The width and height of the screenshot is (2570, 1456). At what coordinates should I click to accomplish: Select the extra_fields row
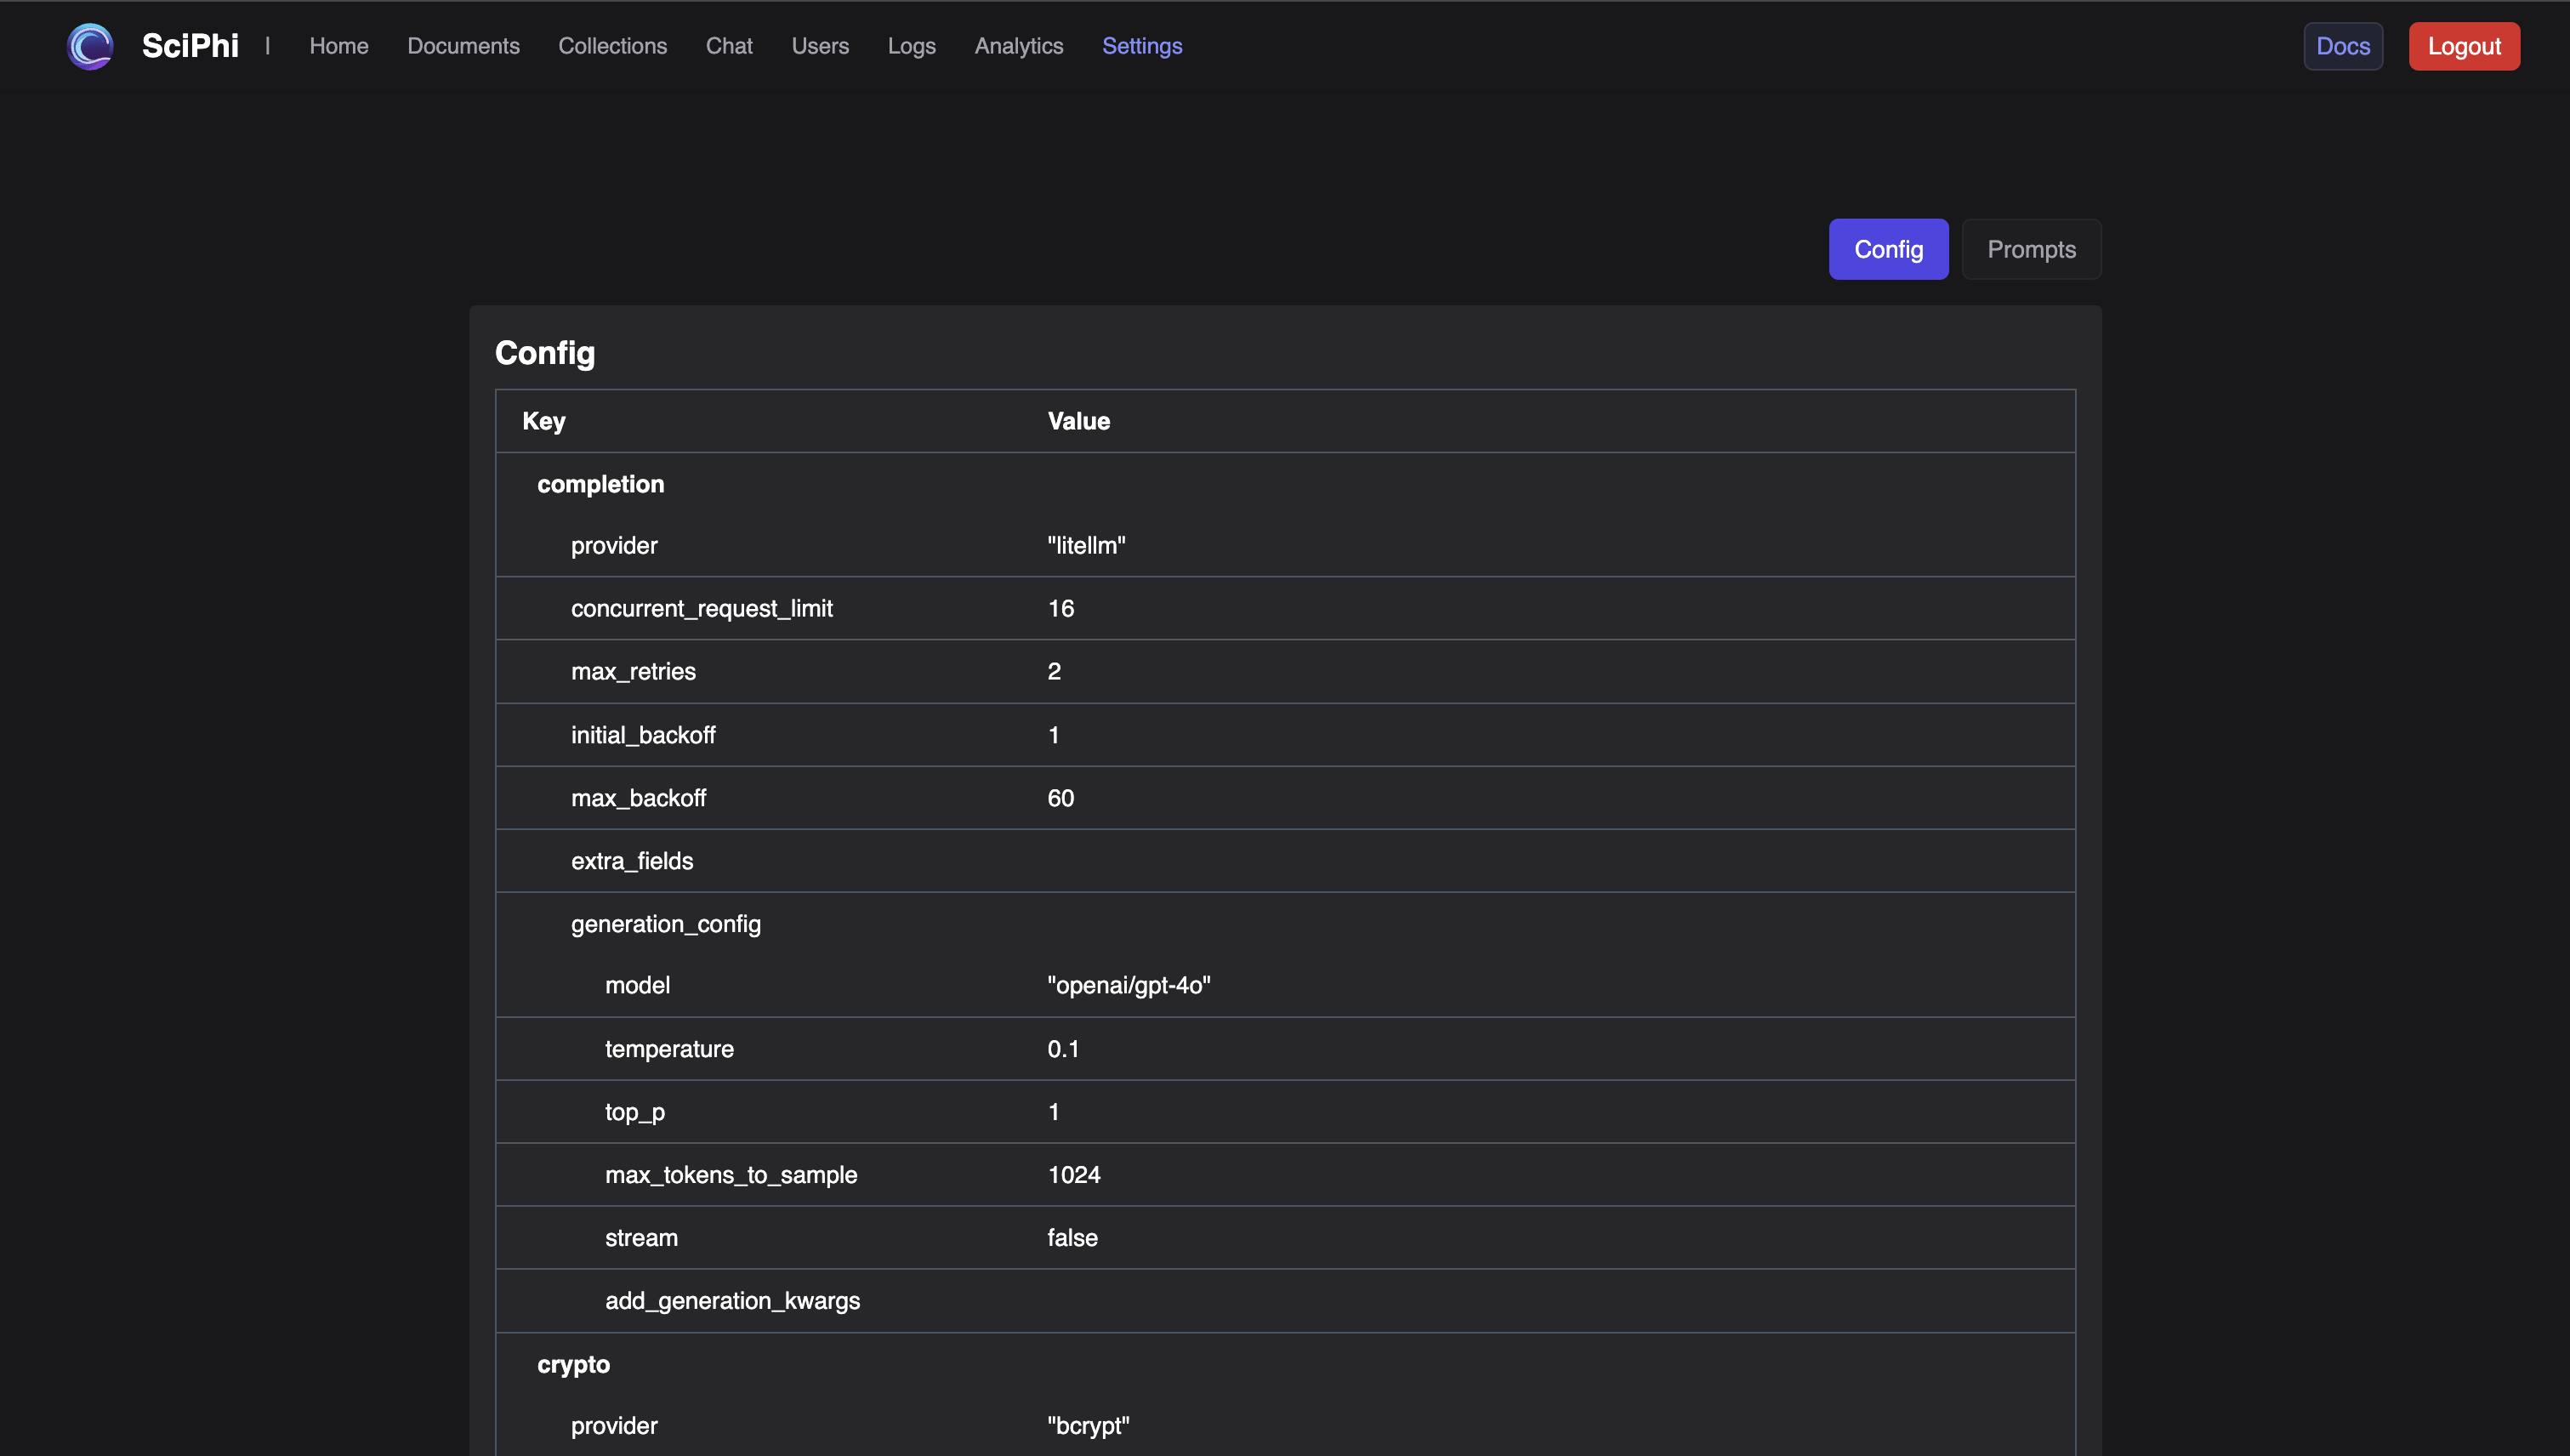click(1285, 861)
